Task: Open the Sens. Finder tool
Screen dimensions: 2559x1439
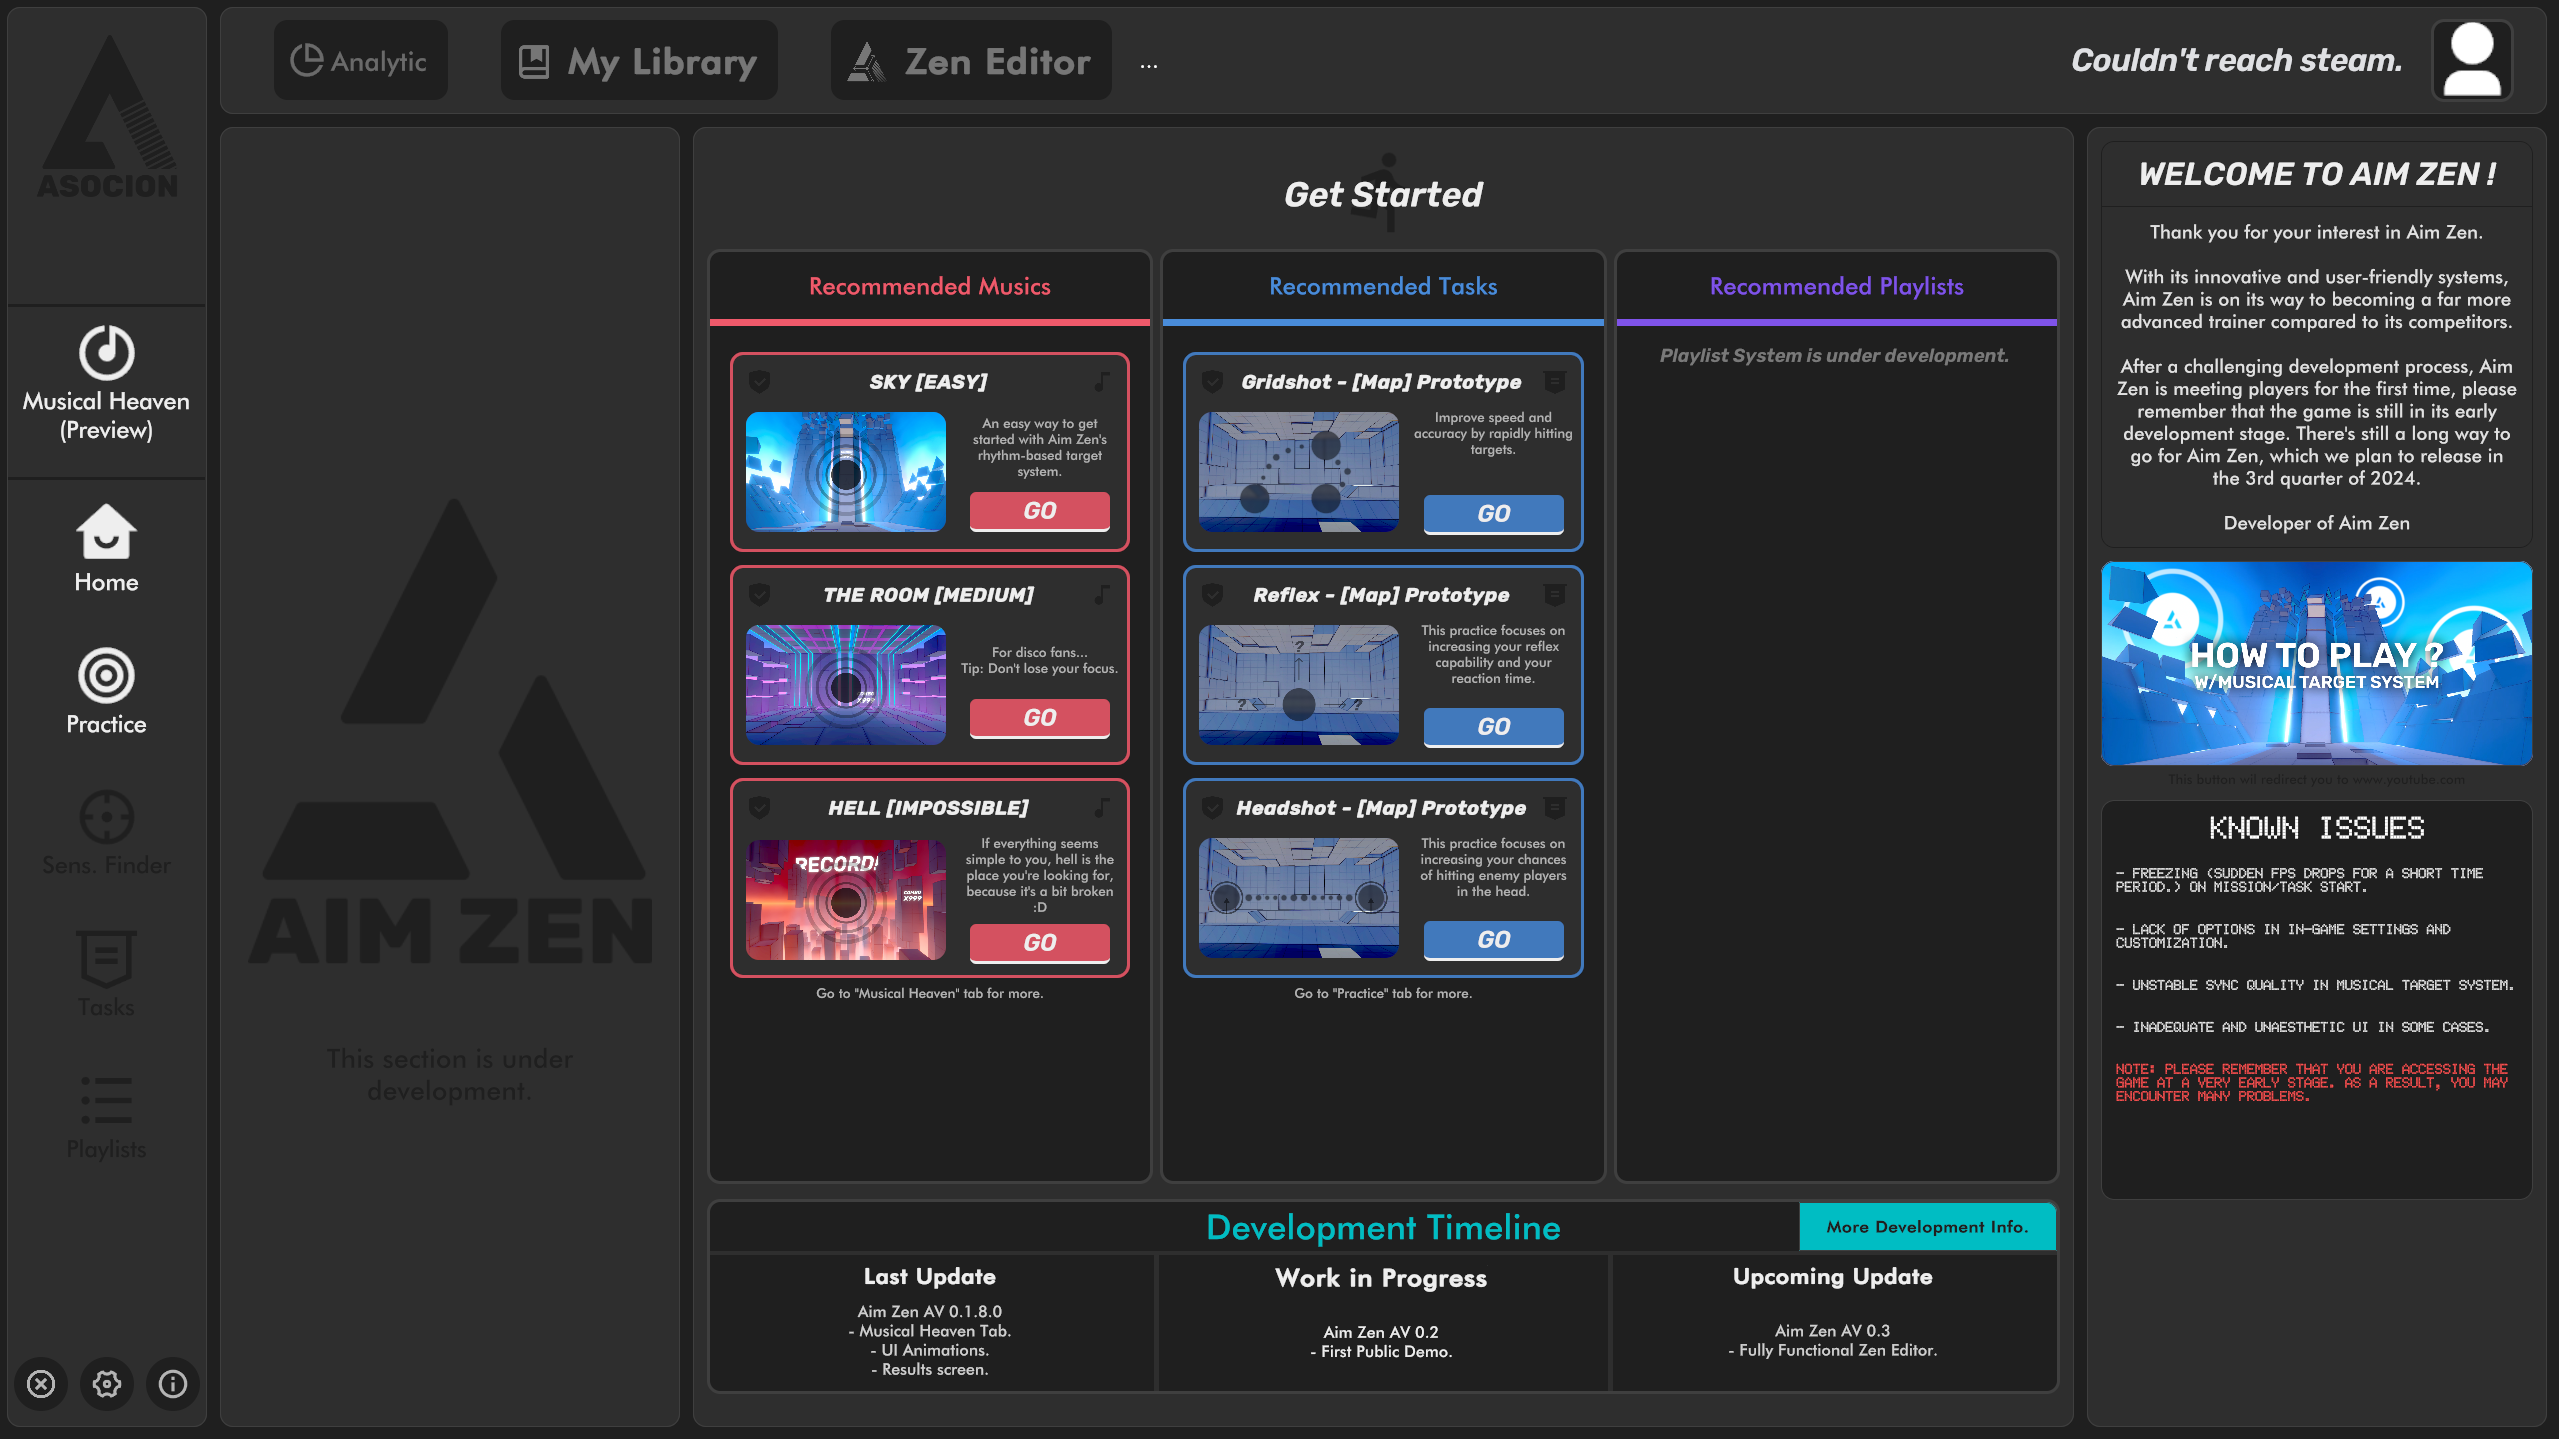Action: pos(105,830)
